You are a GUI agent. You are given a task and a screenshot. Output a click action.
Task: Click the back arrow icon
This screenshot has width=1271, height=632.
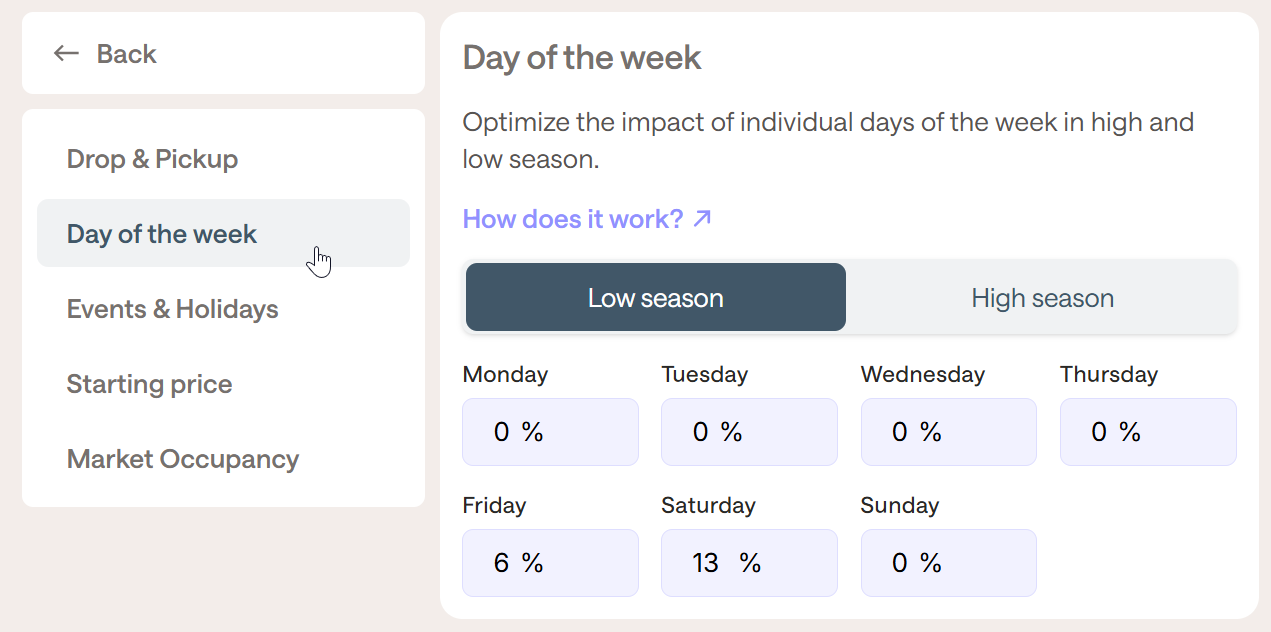[66, 54]
